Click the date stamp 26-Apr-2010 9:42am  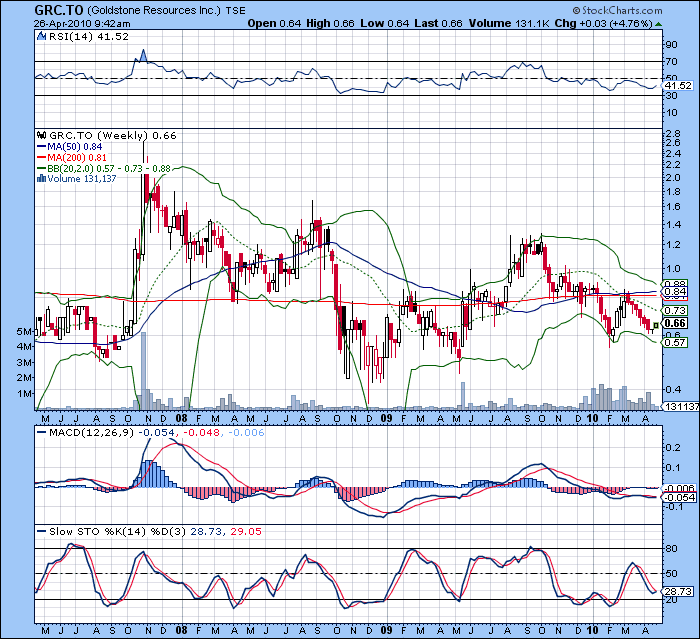(x=83, y=23)
